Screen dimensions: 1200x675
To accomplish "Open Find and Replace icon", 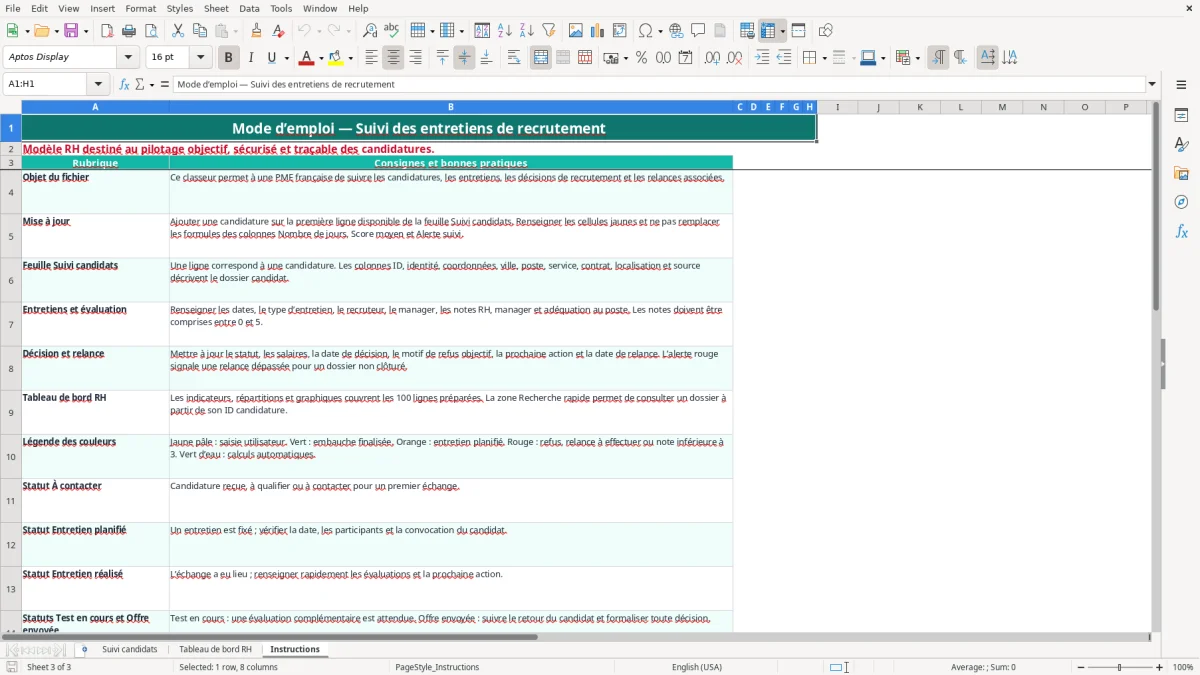I will (370, 31).
